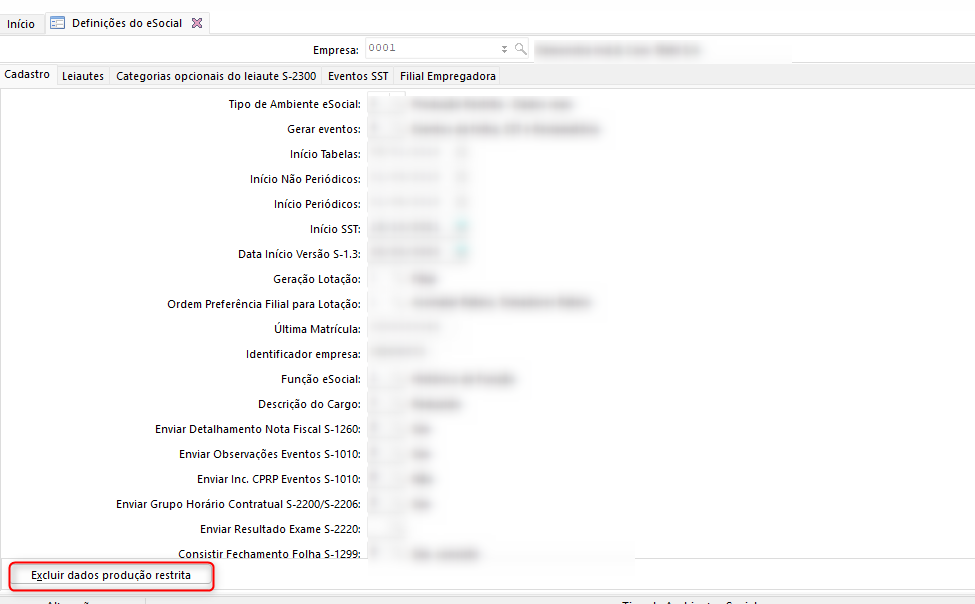Click the Empresa code input field
The image size is (975, 604).
pyautogui.click(x=430, y=48)
